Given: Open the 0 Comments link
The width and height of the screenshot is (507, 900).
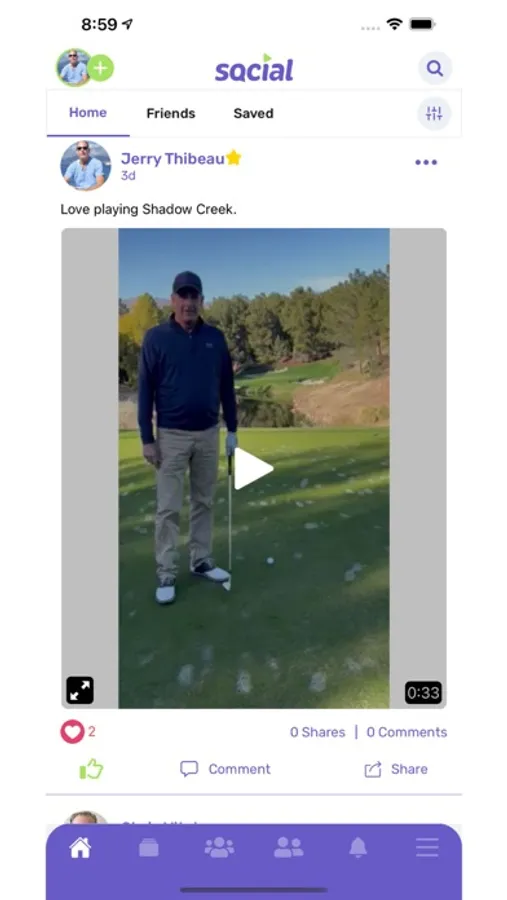Looking at the screenshot, I should tap(407, 732).
